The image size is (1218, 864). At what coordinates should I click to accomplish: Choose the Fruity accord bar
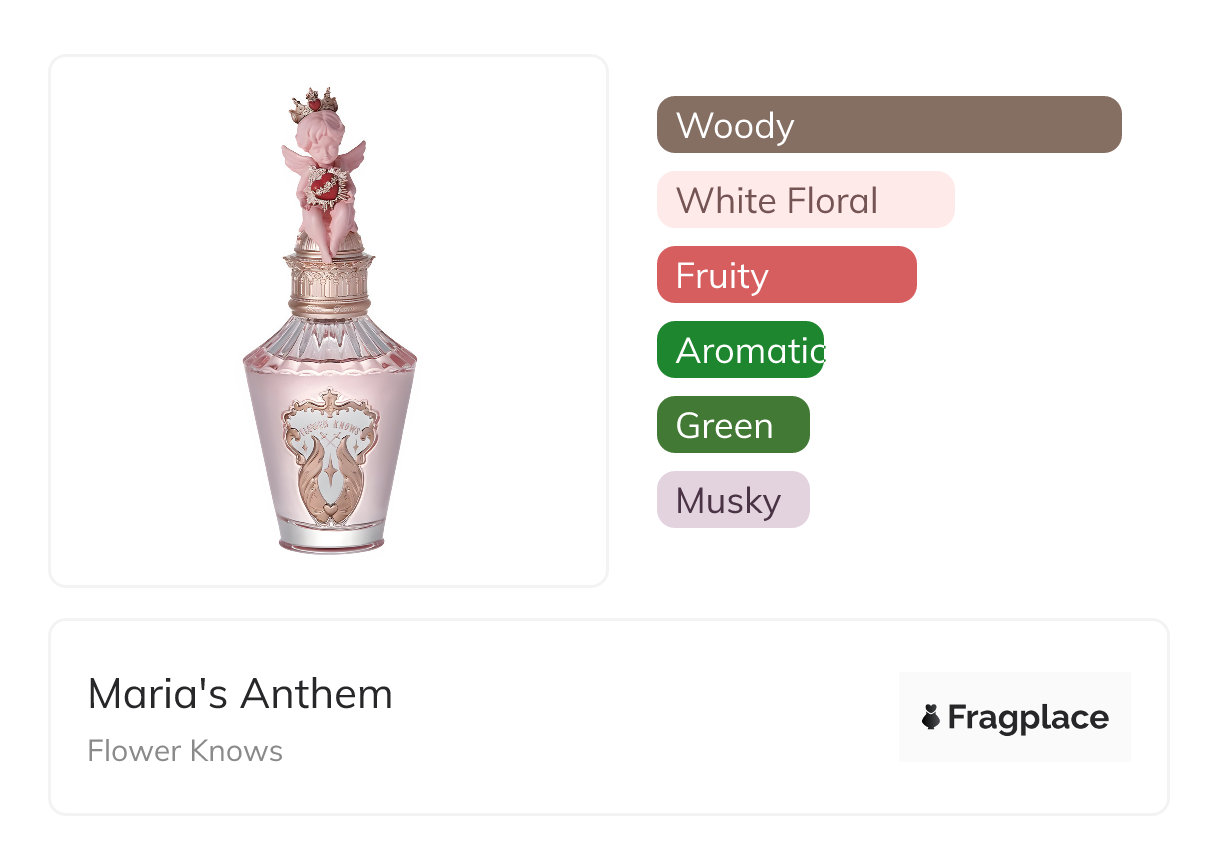coord(786,275)
